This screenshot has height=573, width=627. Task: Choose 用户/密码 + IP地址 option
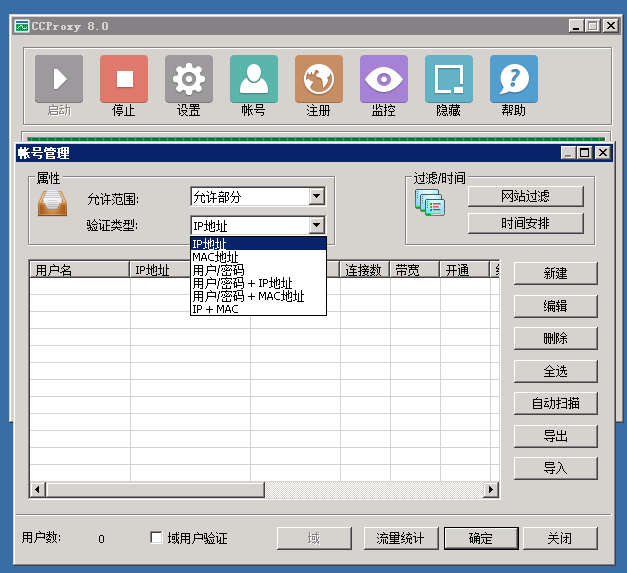[258, 283]
